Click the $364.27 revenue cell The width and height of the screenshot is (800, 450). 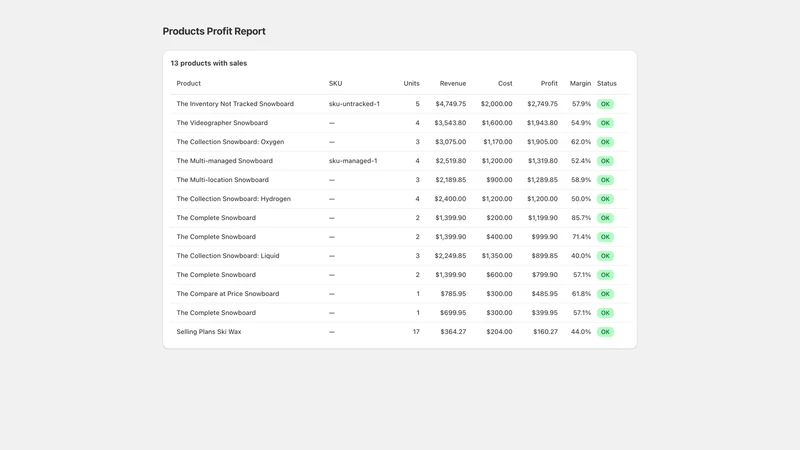tap(453, 332)
